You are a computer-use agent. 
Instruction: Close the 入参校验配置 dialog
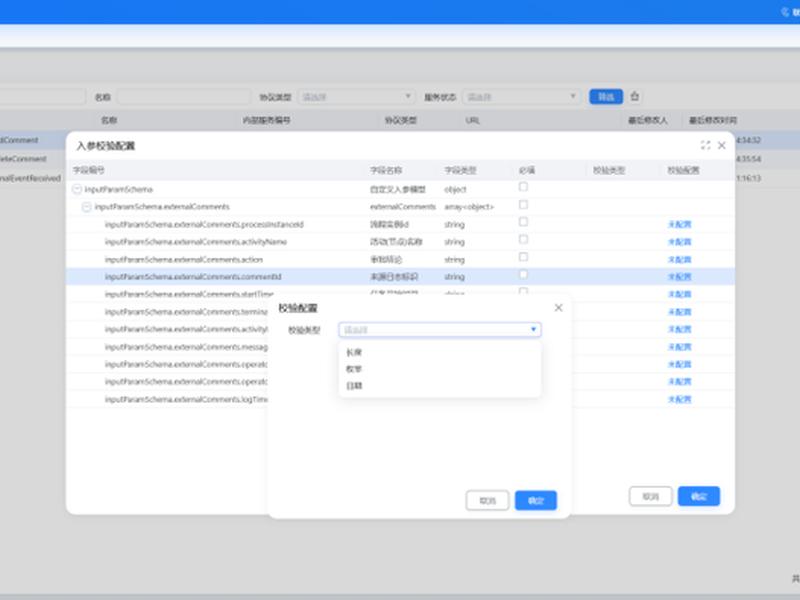pyautogui.click(x=721, y=145)
